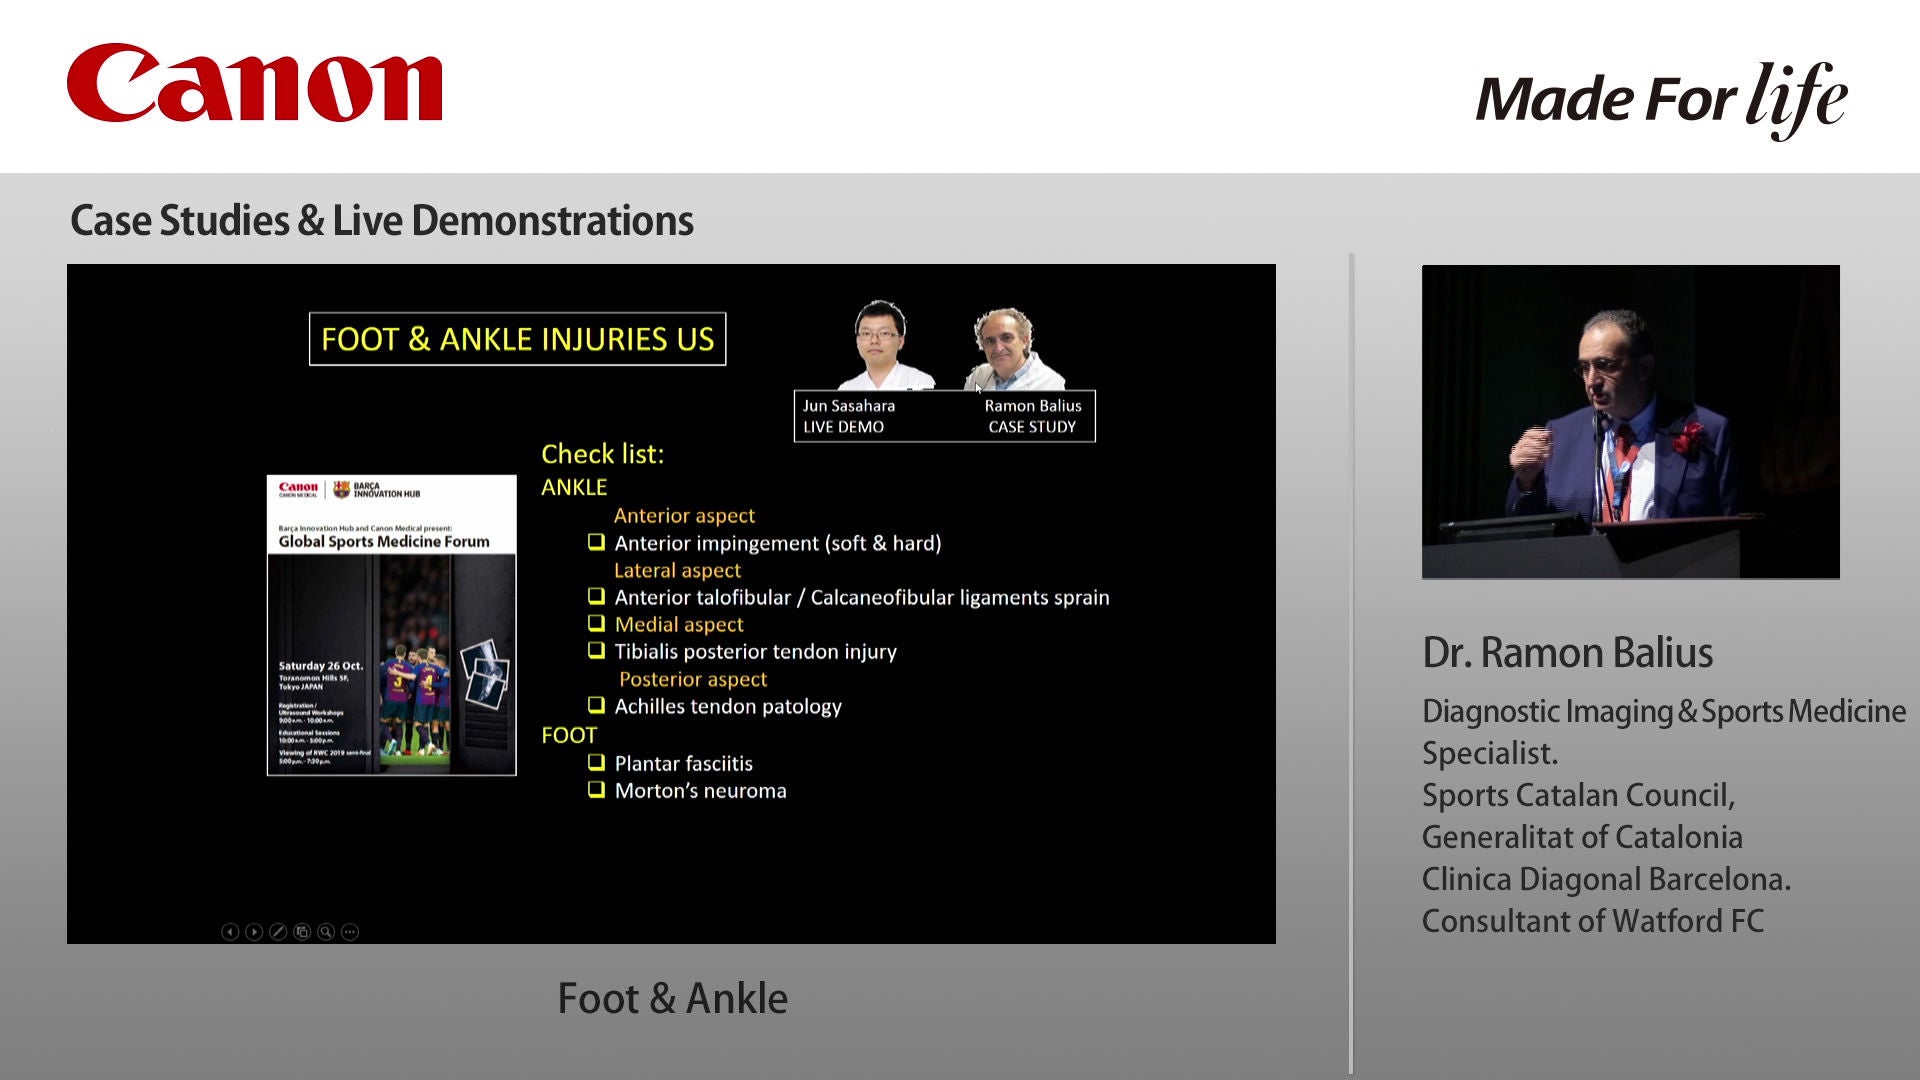Check the Anterior talofibular ligaments sprain box

pos(596,596)
